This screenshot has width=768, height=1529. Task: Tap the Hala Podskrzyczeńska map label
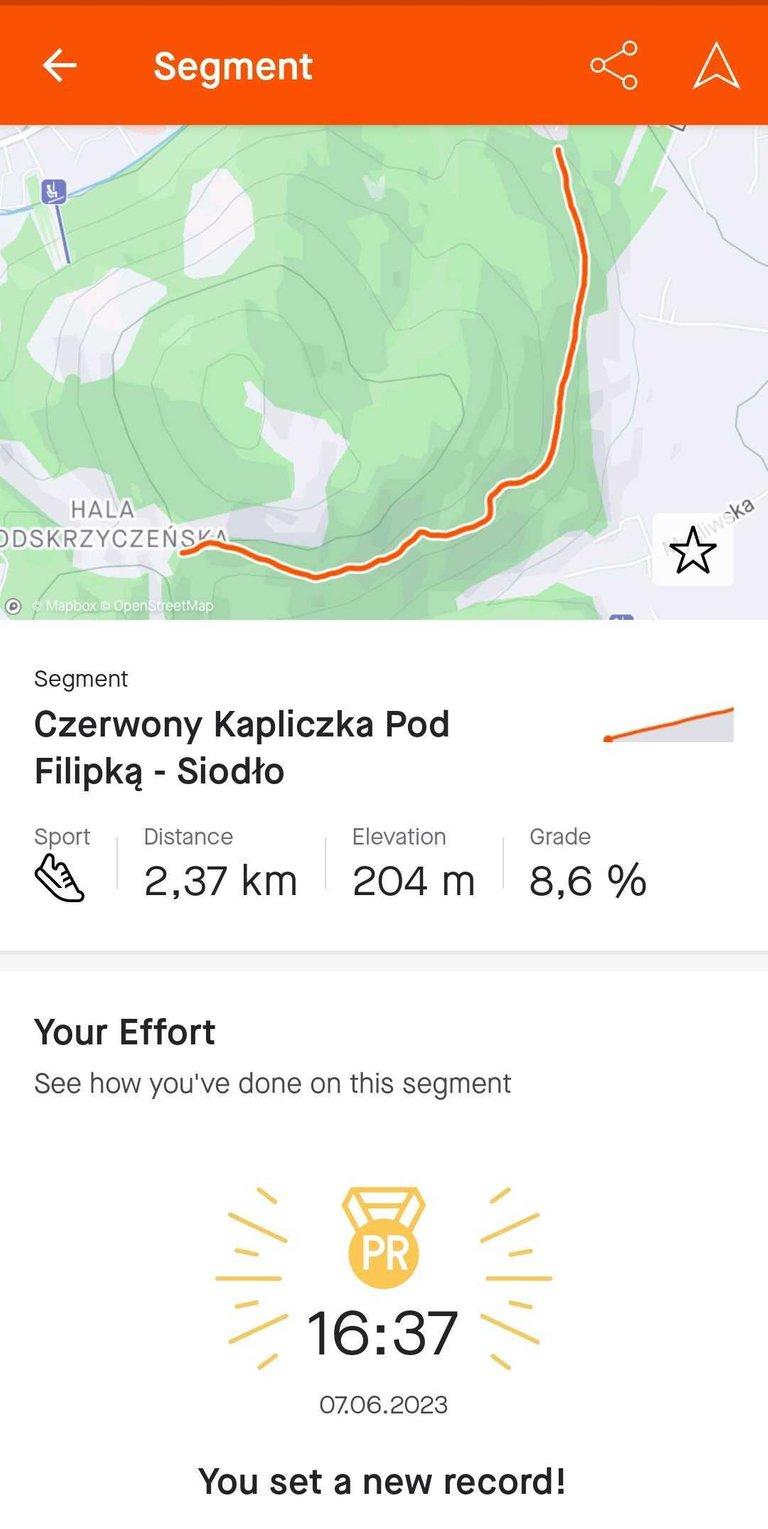tap(108, 524)
